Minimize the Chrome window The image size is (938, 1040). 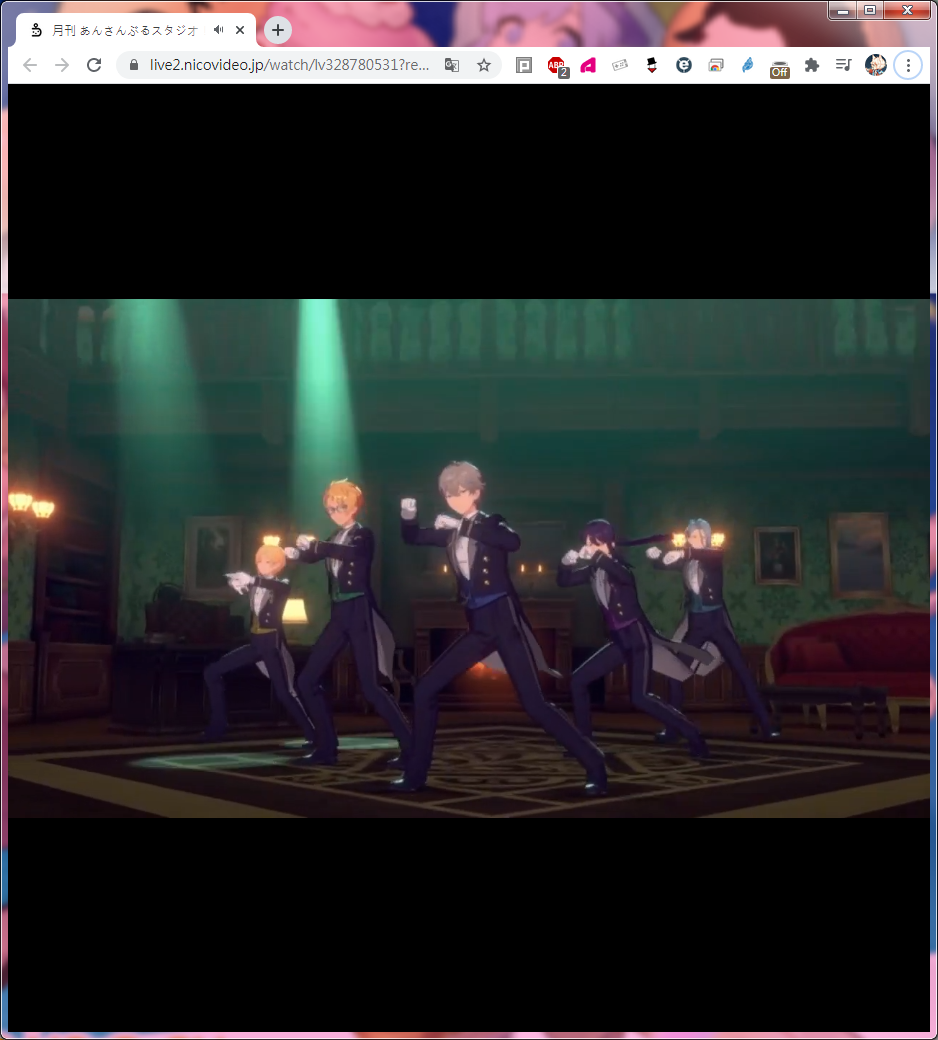(843, 11)
